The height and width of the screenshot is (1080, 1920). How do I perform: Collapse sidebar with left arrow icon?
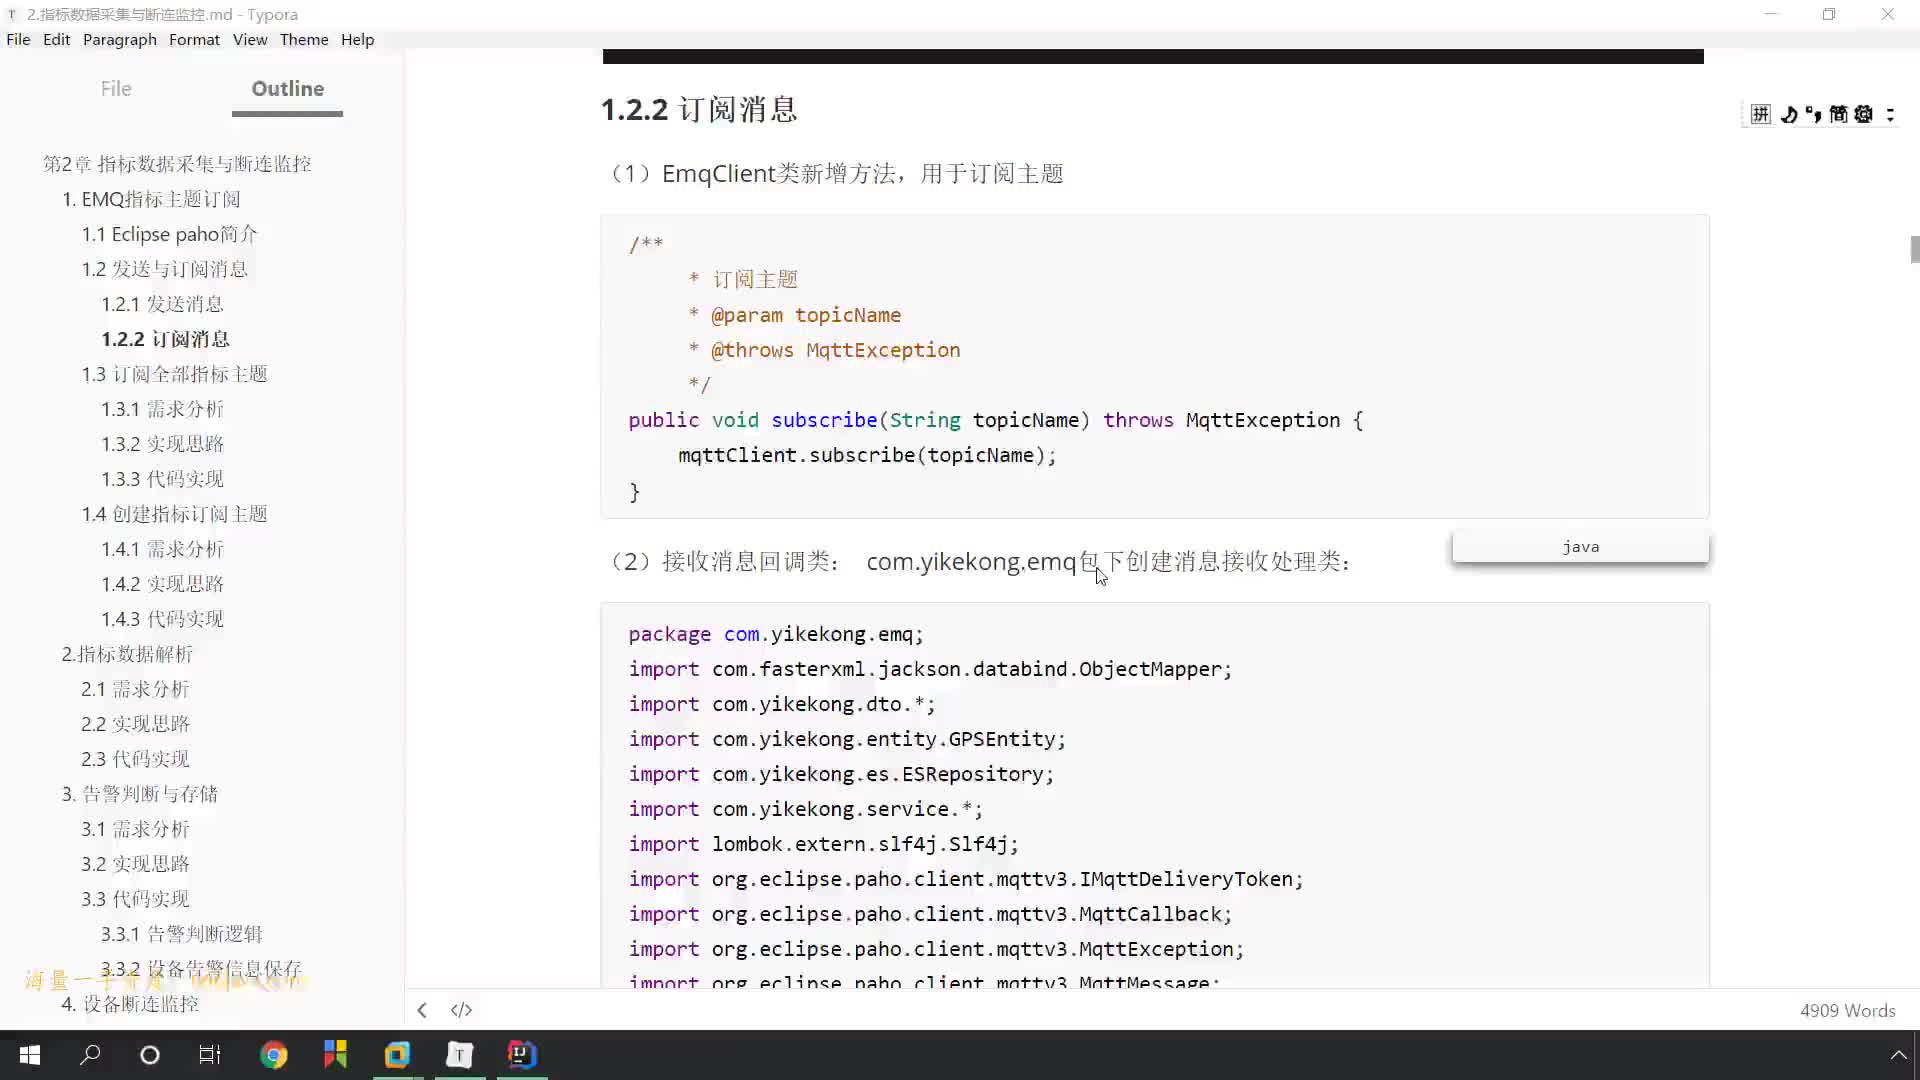point(422,1010)
